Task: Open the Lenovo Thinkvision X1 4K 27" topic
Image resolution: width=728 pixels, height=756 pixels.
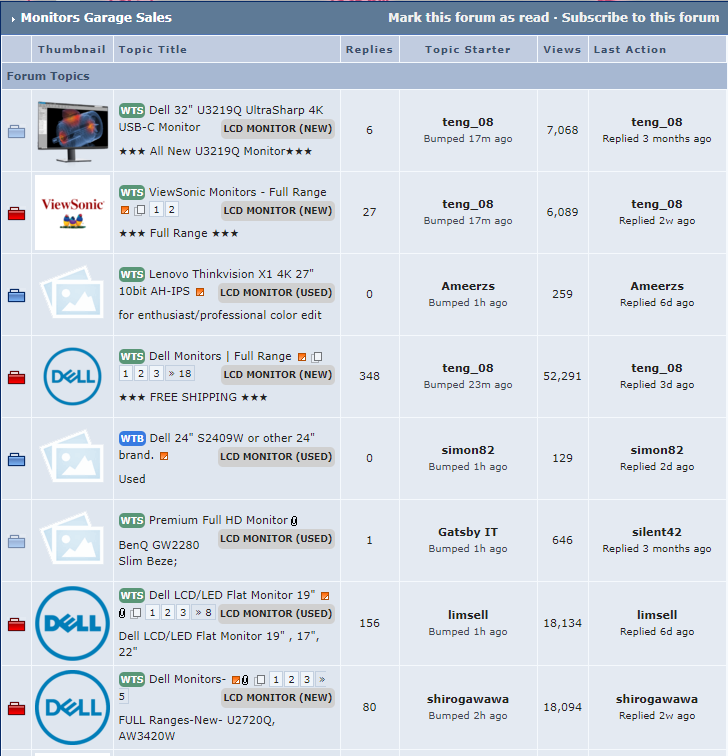Action: pyautogui.click(x=231, y=274)
